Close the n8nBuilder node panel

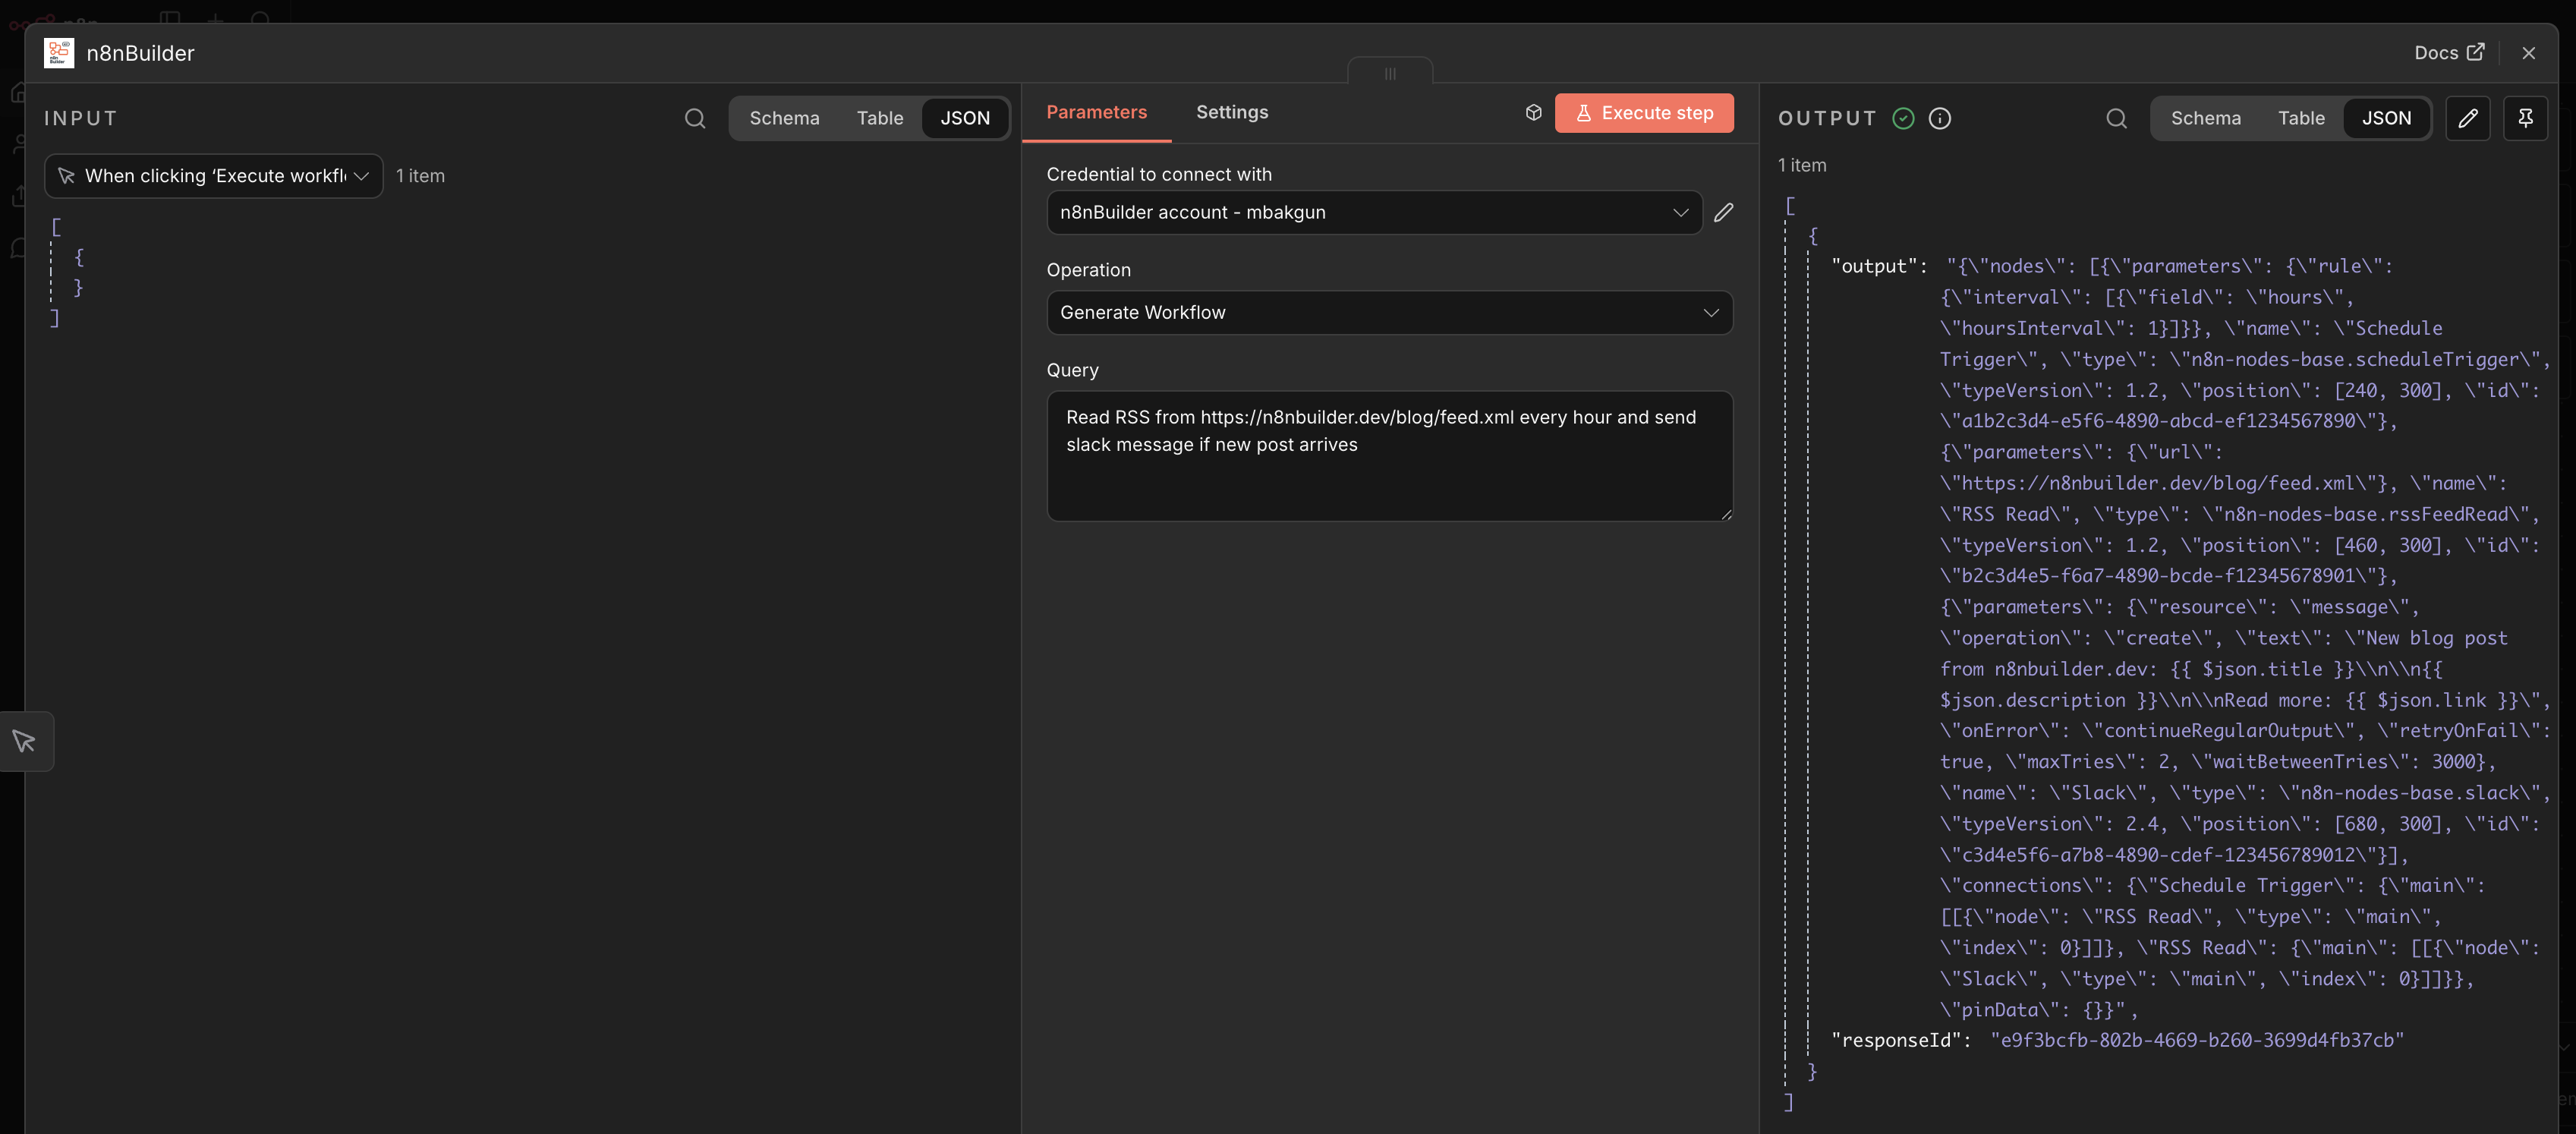coord(2528,53)
